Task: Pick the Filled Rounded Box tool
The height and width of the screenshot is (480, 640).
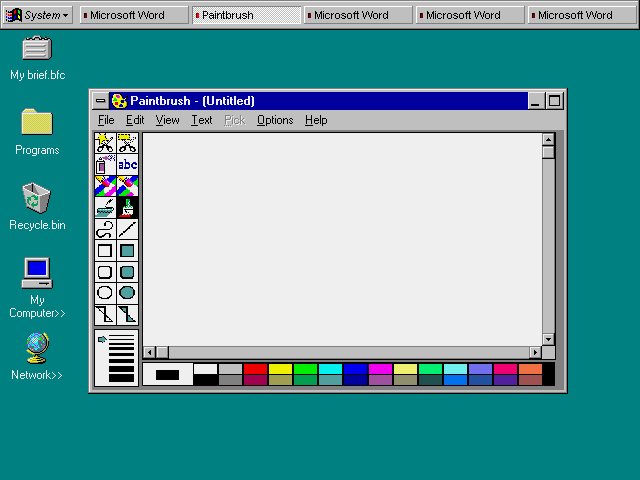Action: tap(127, 272)
